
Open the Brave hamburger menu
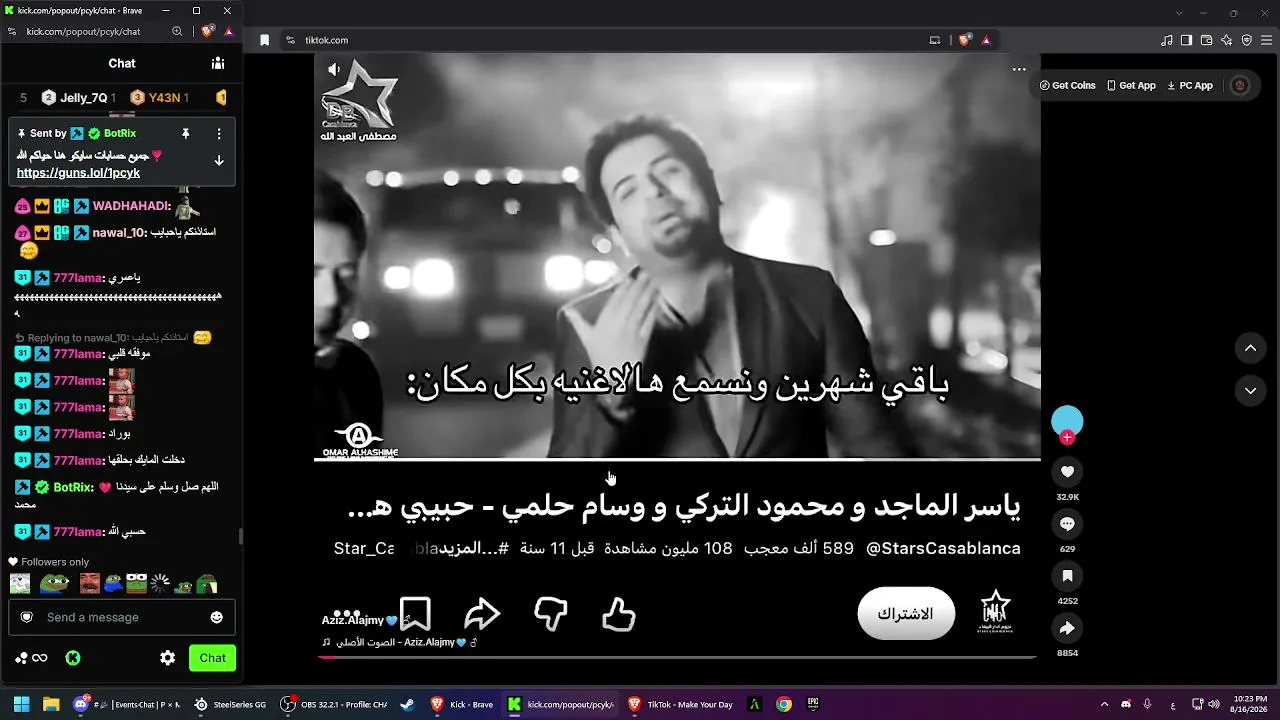click(x=1266, y=40)
